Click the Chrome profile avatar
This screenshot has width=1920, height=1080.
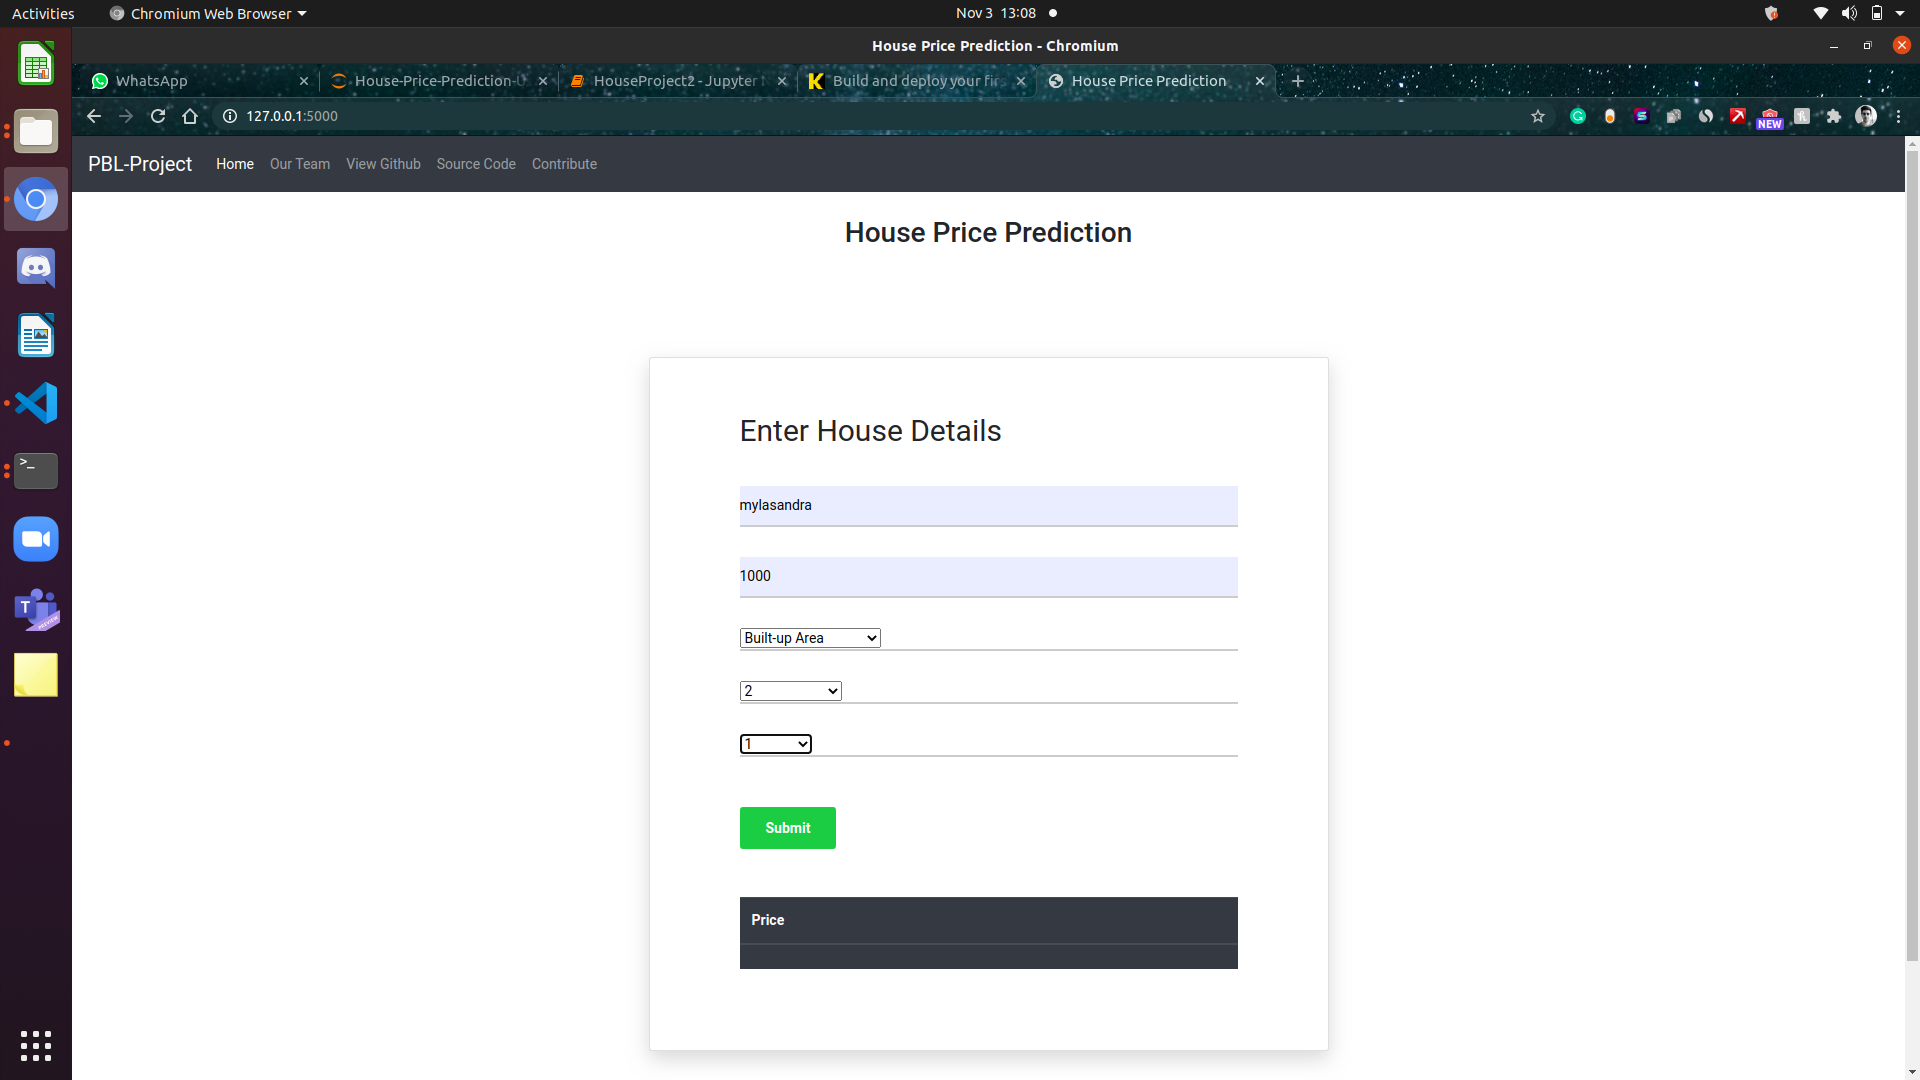1868,116
